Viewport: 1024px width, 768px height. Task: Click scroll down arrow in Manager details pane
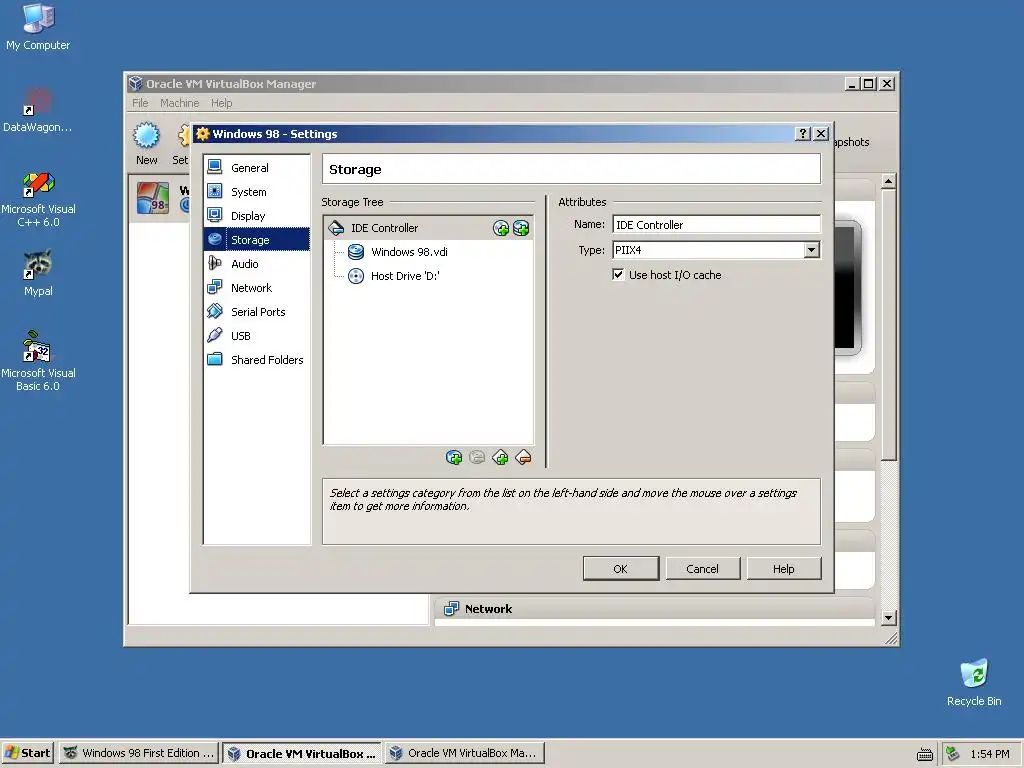(x=888, y=617)
